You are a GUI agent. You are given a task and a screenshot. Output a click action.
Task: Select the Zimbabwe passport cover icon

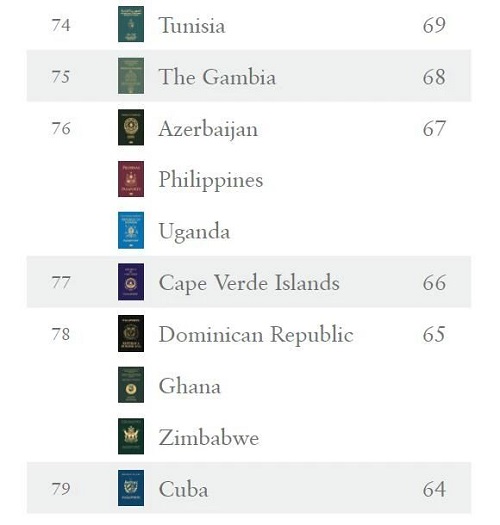(x=131, y=436)
